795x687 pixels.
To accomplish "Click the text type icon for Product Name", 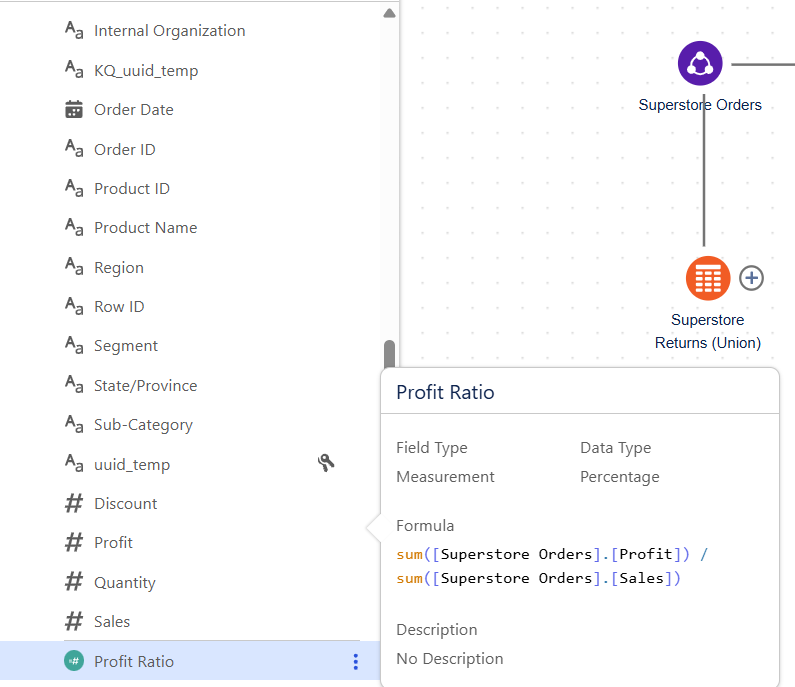I will [x=74, y=227].
